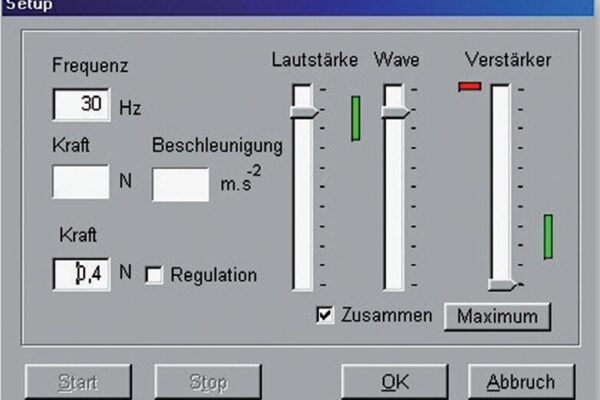Click the Wave slider handle
The width and height of the screenshot is (600, 400).
394,112
